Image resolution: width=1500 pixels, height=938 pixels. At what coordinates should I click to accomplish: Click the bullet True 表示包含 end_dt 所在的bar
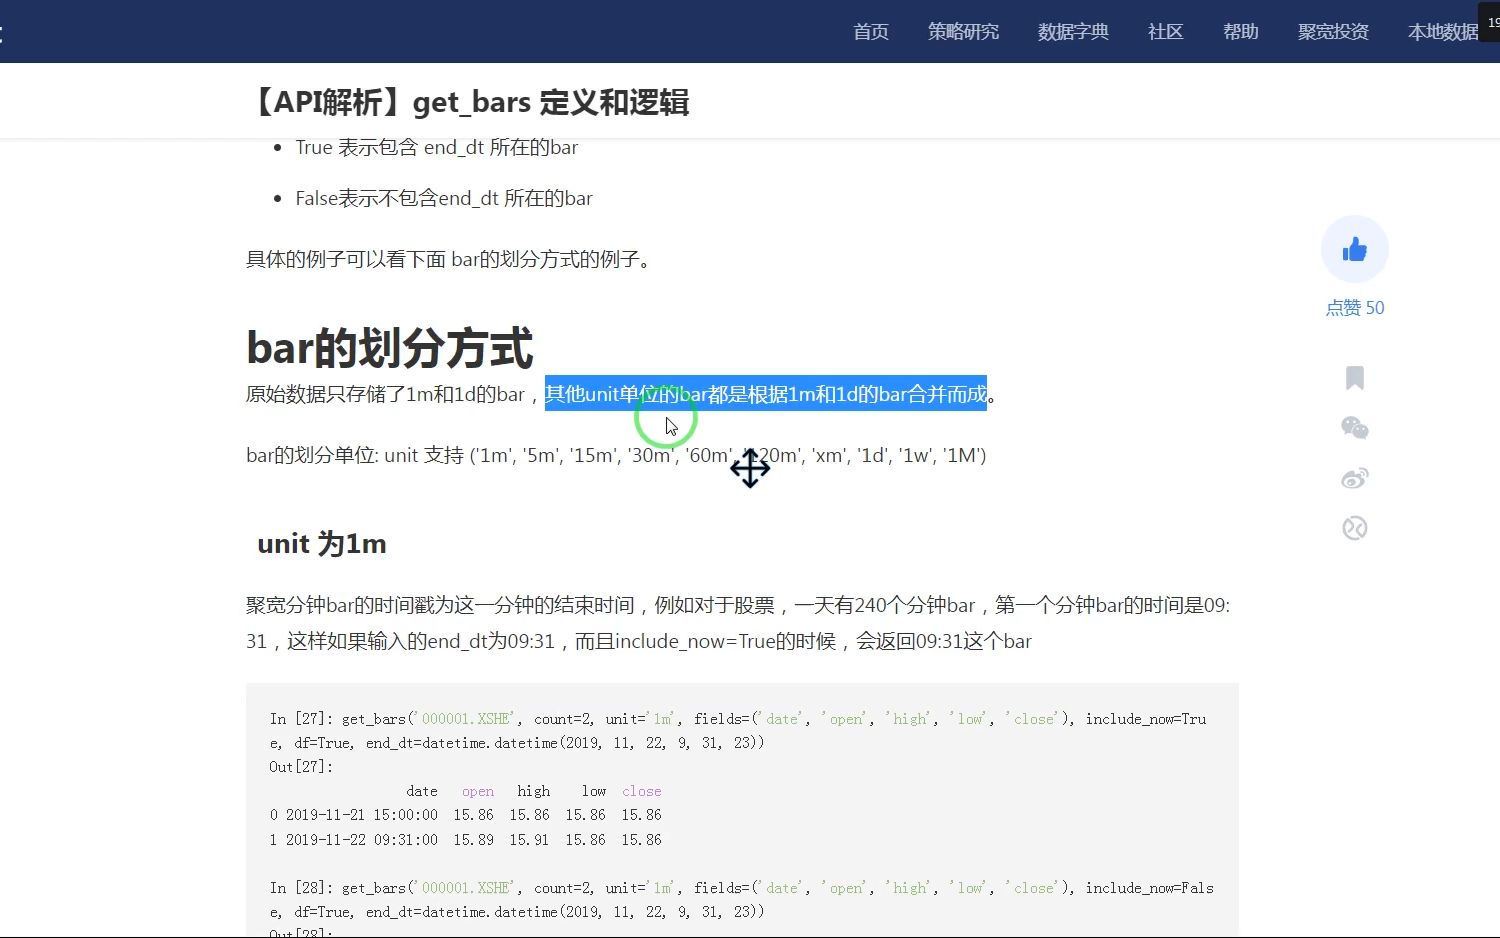click(x=437, y=147)
